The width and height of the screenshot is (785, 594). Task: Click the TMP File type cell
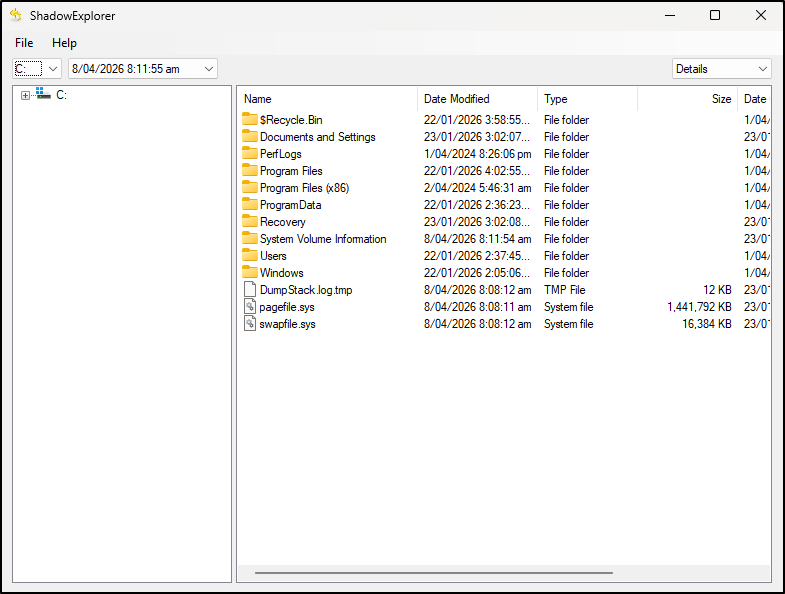pos(565,290)
